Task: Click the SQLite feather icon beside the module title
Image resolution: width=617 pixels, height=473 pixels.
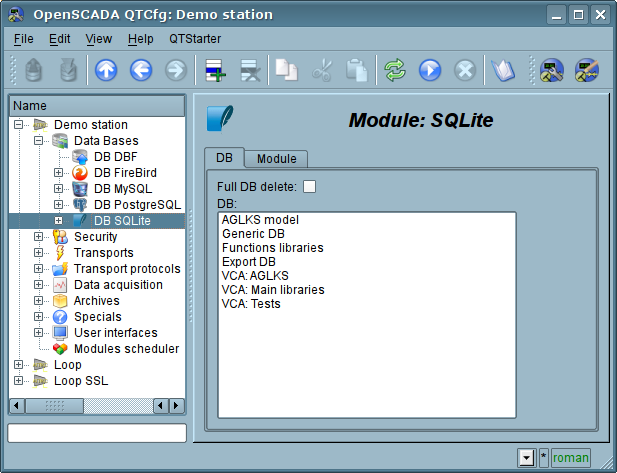Action: click(x=220, y=118)
